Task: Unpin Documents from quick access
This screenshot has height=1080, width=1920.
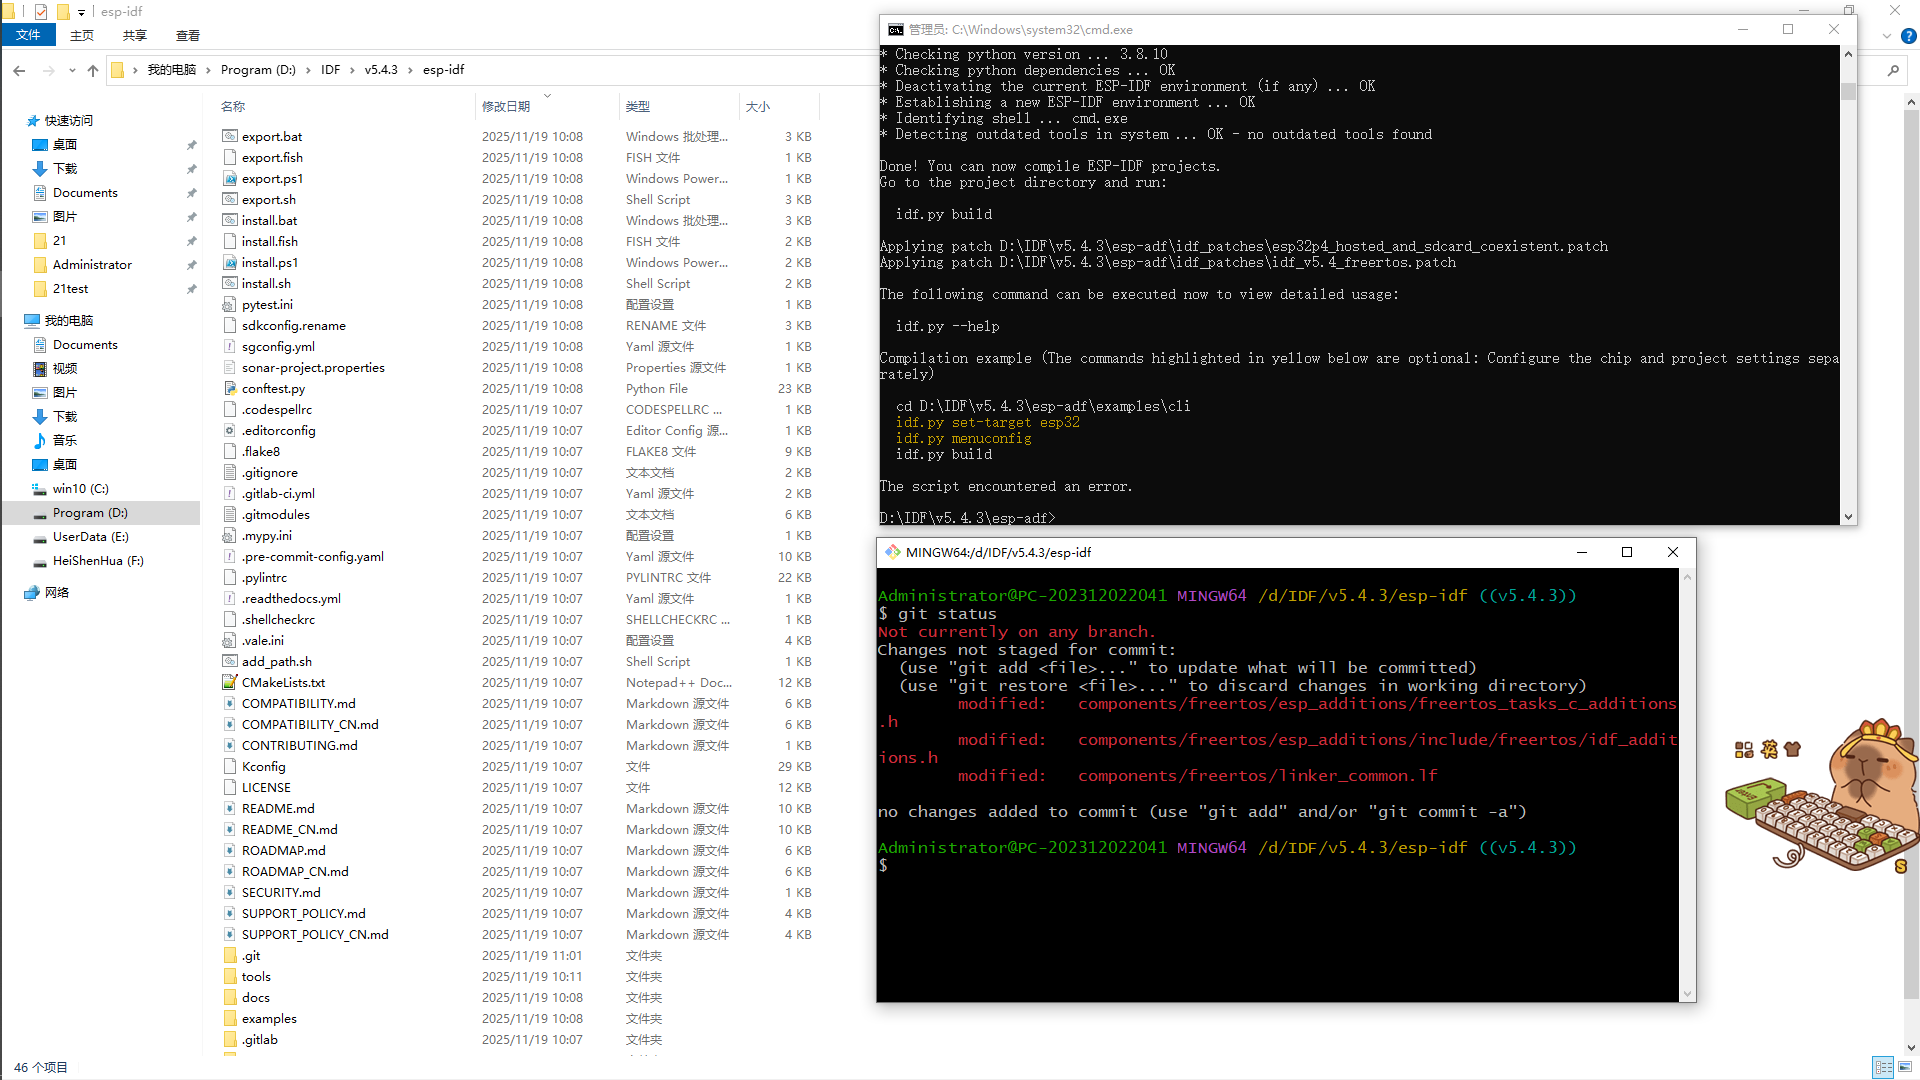Action: (x=191, y=193)
